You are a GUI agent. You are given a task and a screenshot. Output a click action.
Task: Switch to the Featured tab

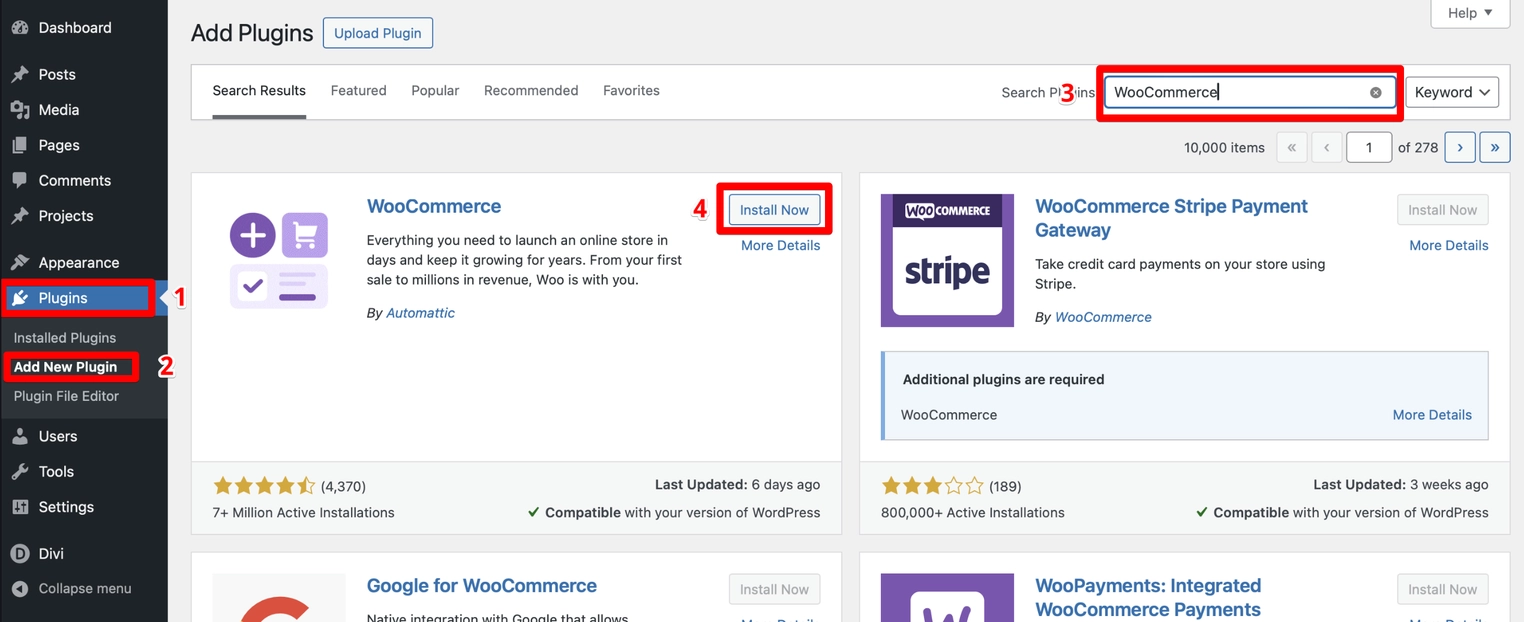pos(358,91)
